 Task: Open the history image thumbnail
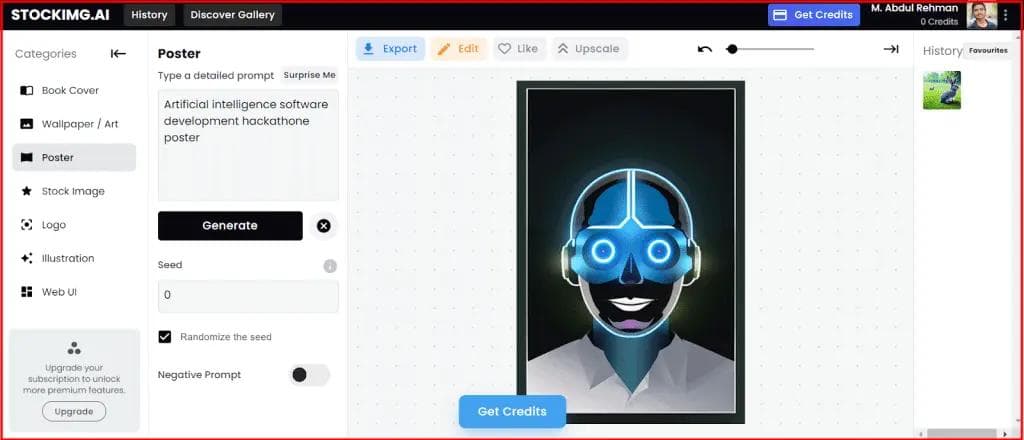tap(941, 90)
